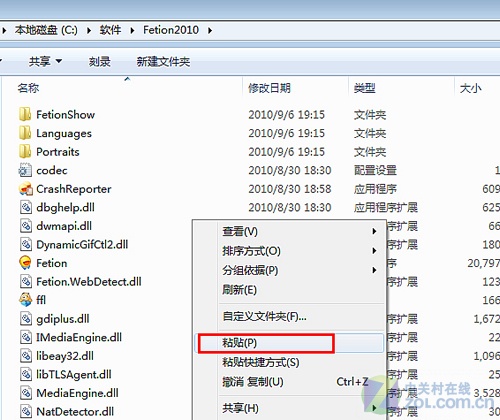
Task: Expand breadcrumb arrow after Fetion2010
Action: point(210,30)
